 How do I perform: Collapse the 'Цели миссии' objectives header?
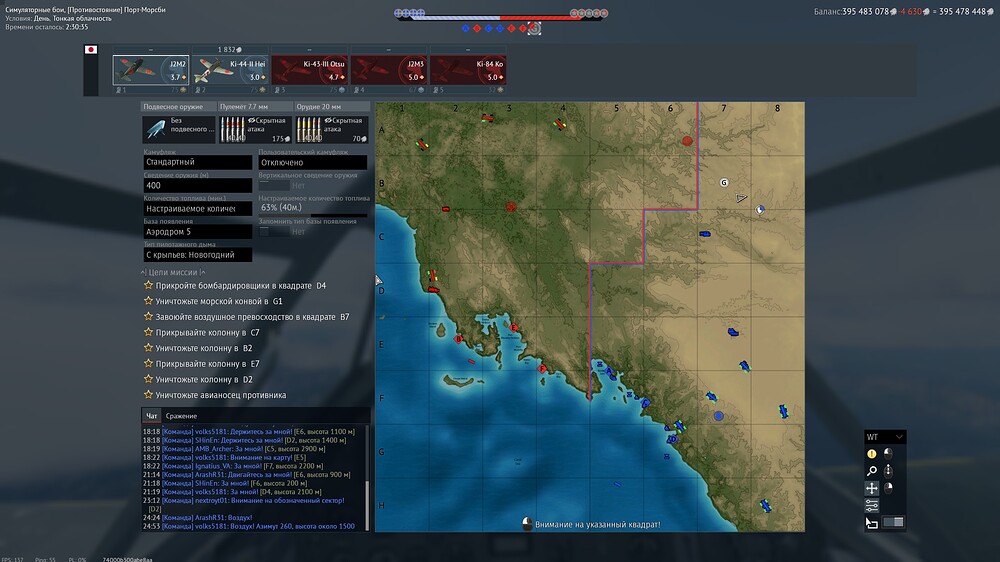[173, 272]
